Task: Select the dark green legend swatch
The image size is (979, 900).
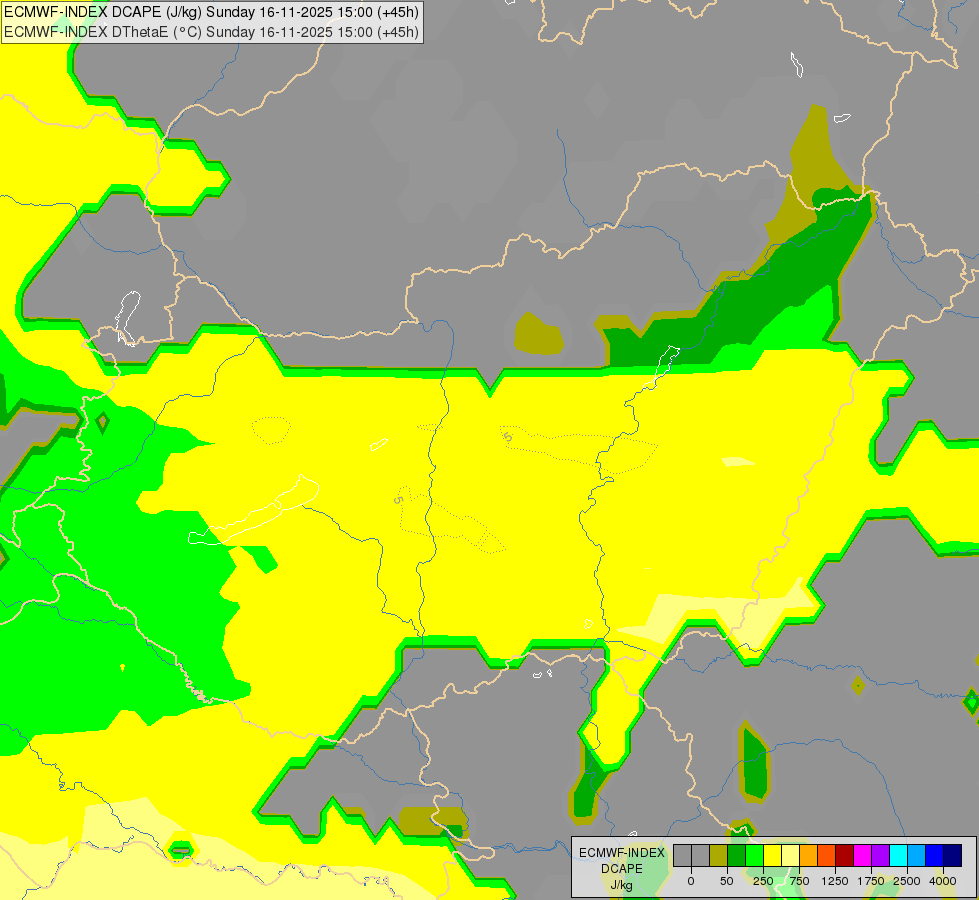Action: 737,856
